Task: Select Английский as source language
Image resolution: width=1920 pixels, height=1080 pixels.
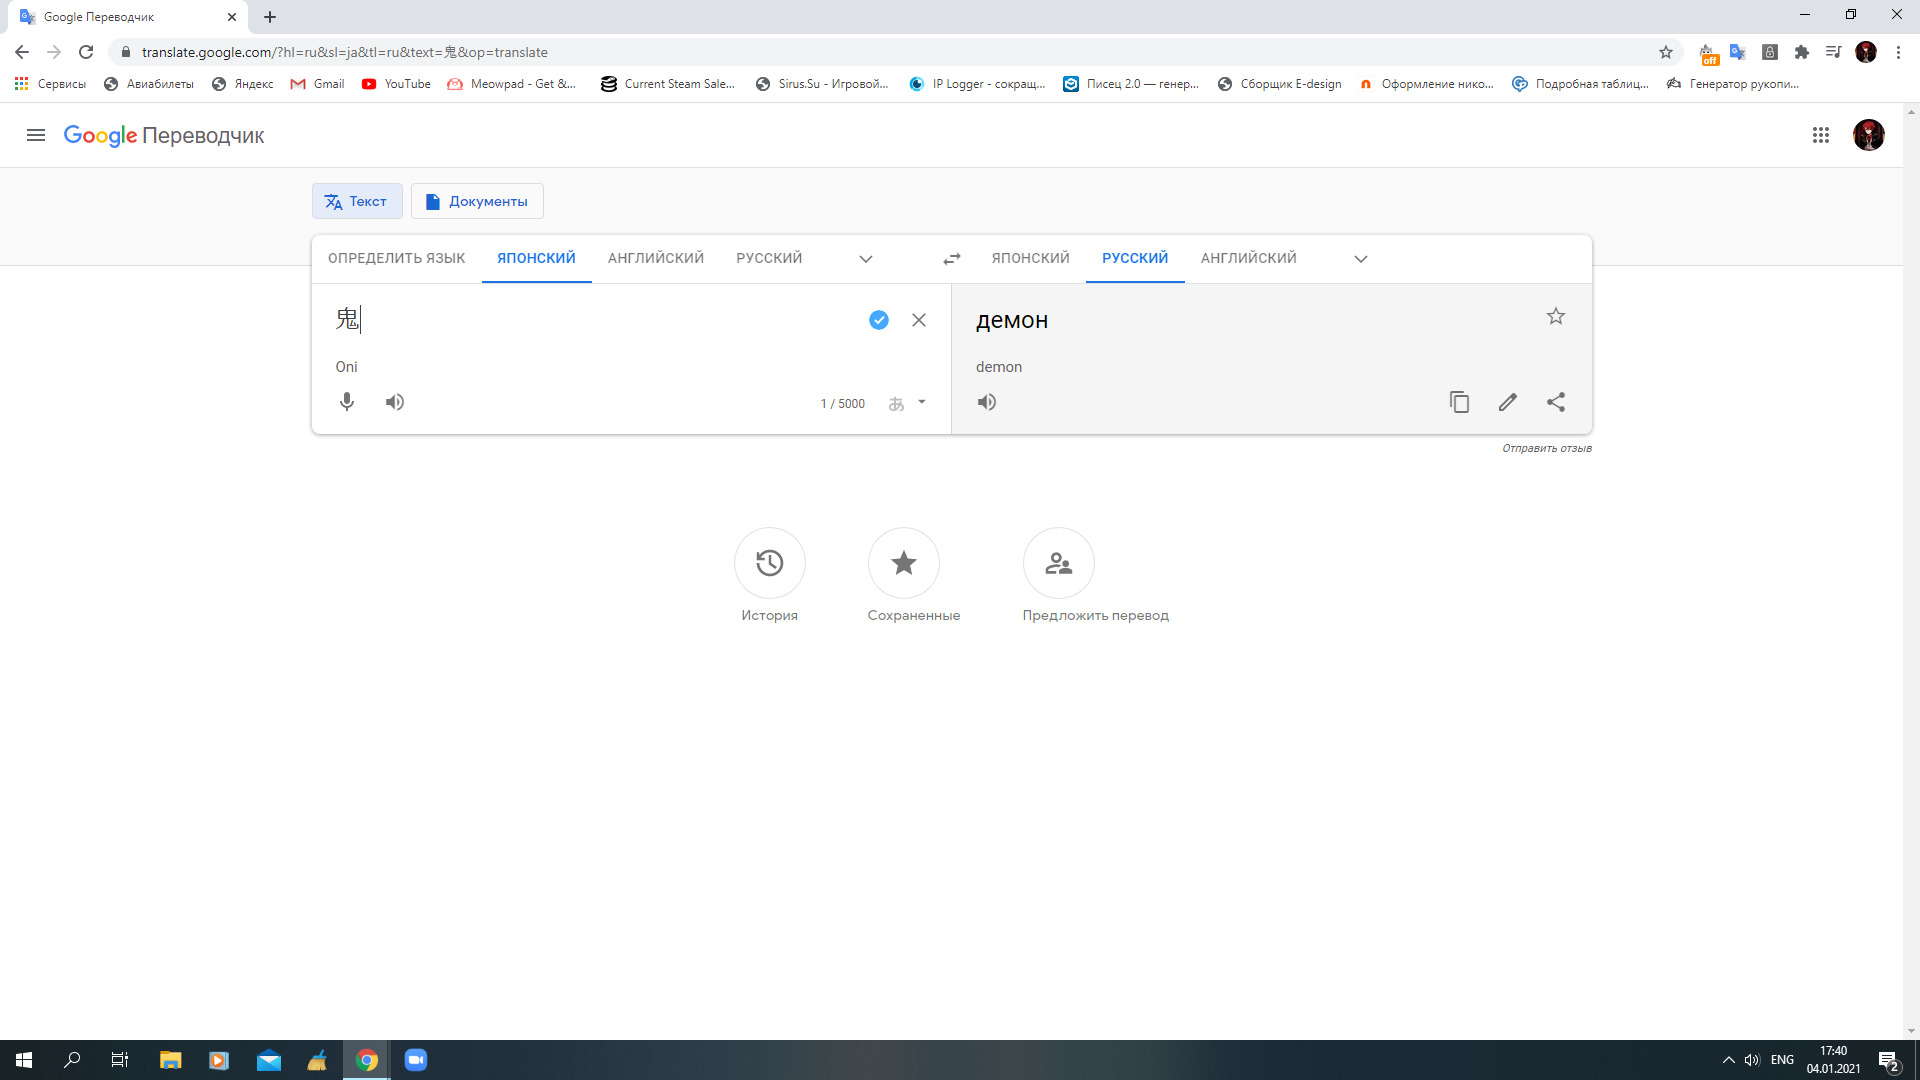Action: click(655, 258)
